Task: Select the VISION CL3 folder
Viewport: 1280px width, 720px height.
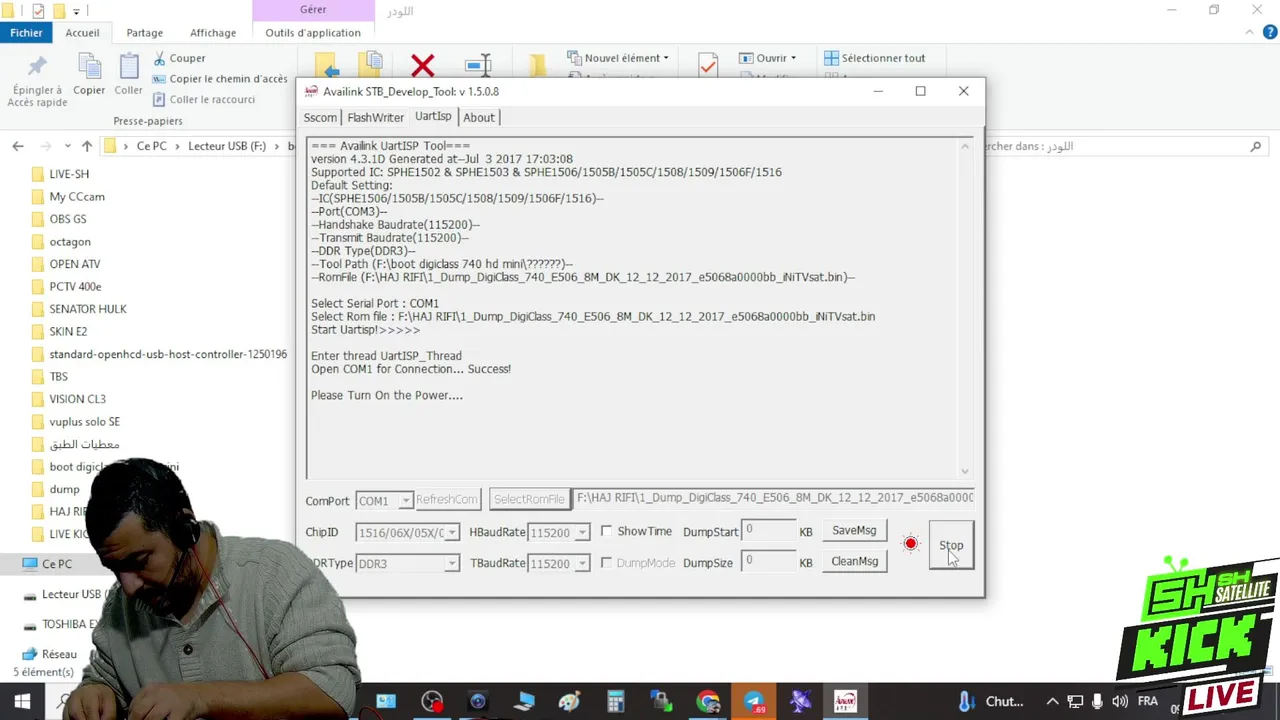Action: pyautogui.click(x=77, y=399)
